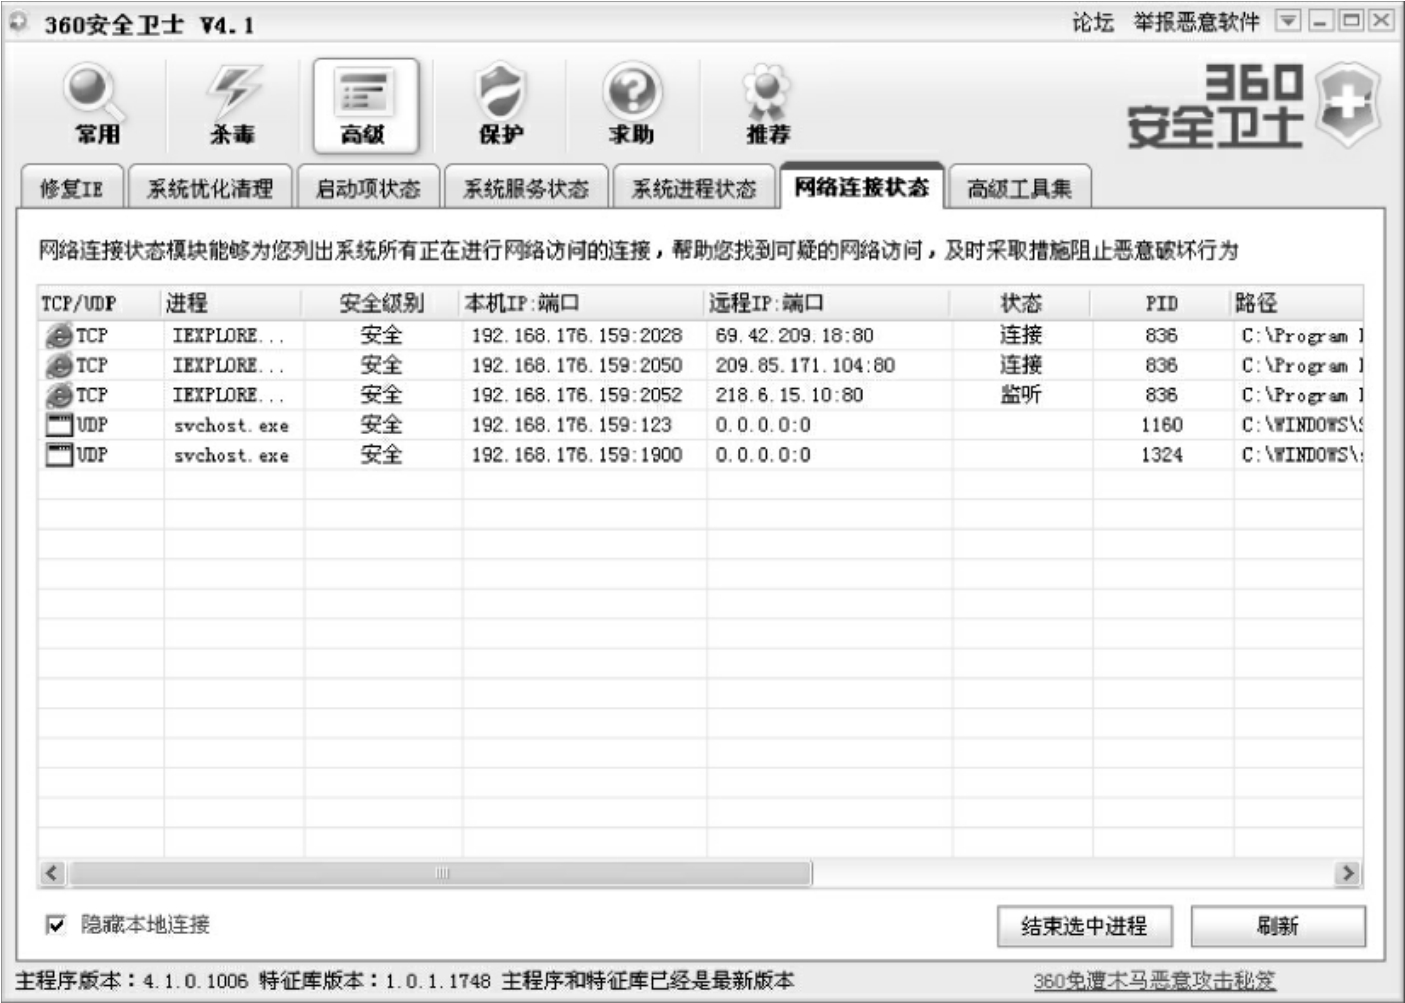Image resolution: width=1405 pixels, height=1003 pixels.
Task: Open the 保护 shield section
Action: tap(500, 105)
